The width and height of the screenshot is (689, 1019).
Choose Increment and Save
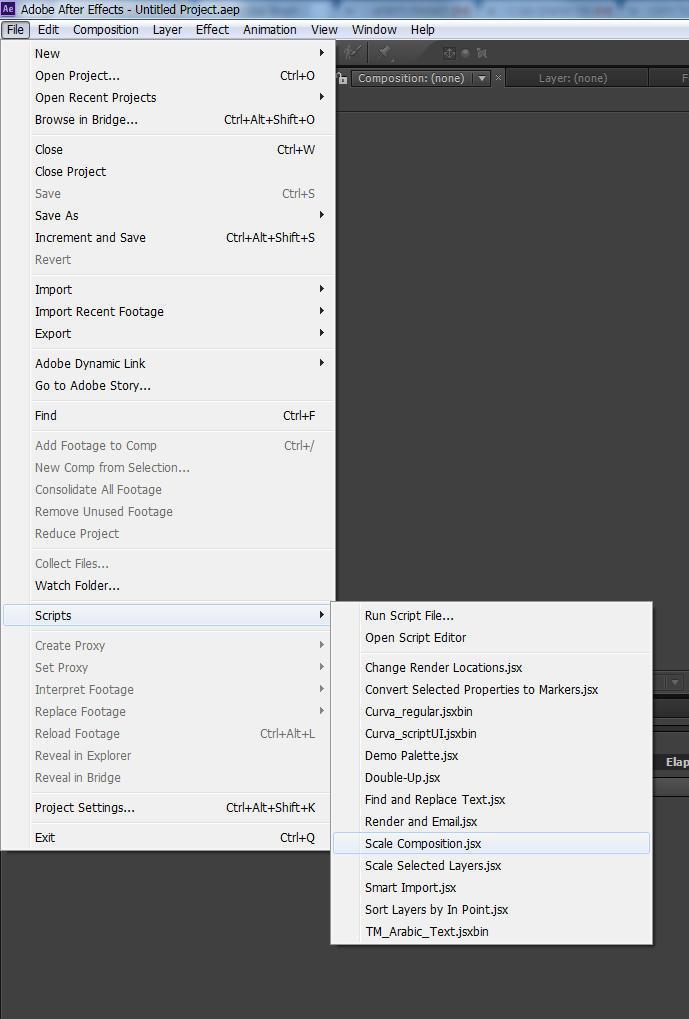point(168,238)
